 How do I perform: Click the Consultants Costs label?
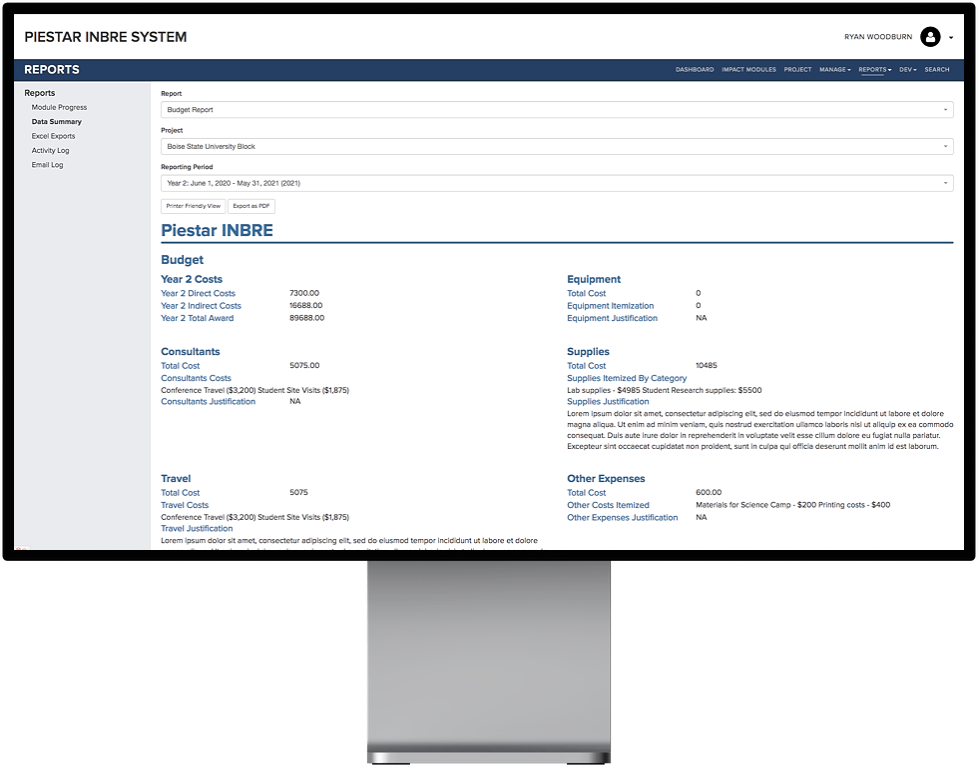pos(196,378)
